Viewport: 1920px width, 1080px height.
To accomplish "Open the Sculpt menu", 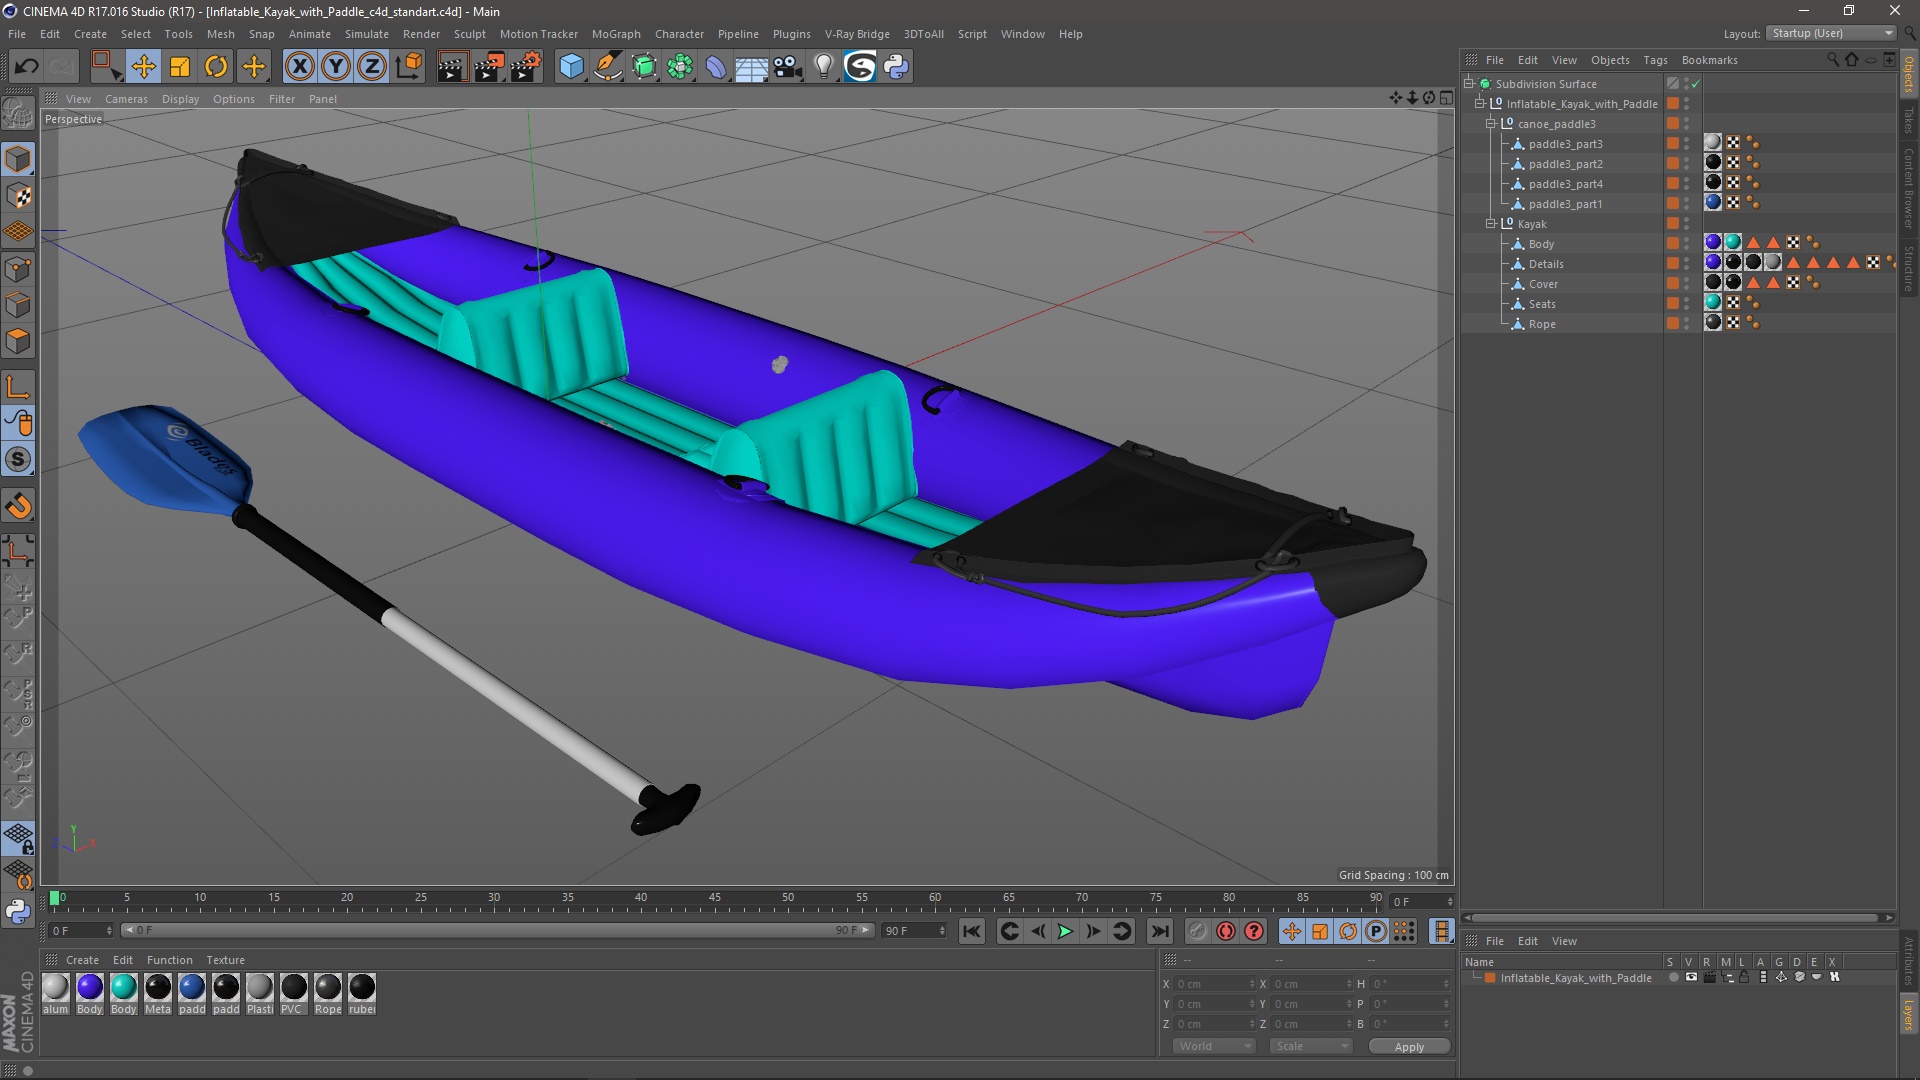I will click(469, 34).
